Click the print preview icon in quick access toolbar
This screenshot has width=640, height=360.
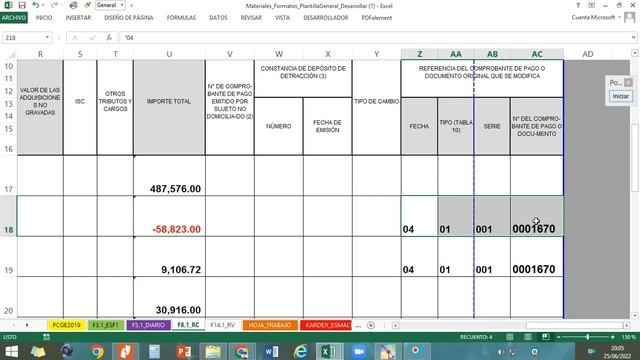pyautogui.click(x=73, y=5)
